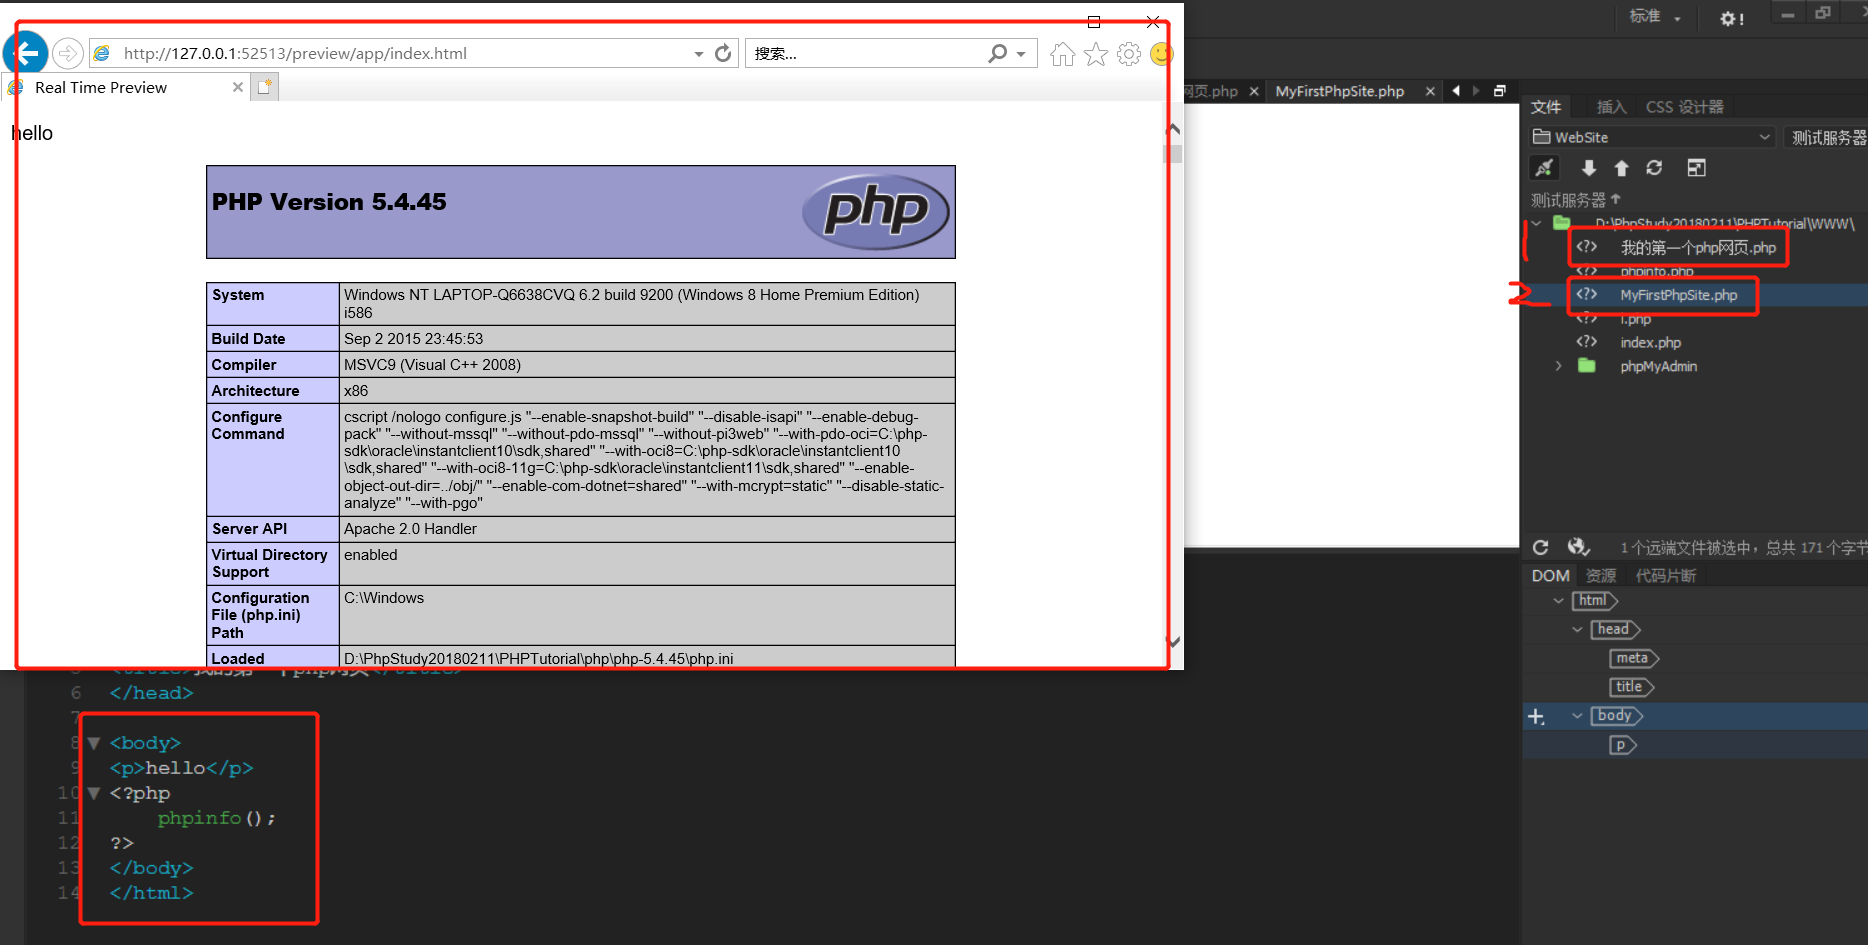Click phpinfo in the code editor
The width and height of the screenshot is (1868, 945).
pos(199,818)
